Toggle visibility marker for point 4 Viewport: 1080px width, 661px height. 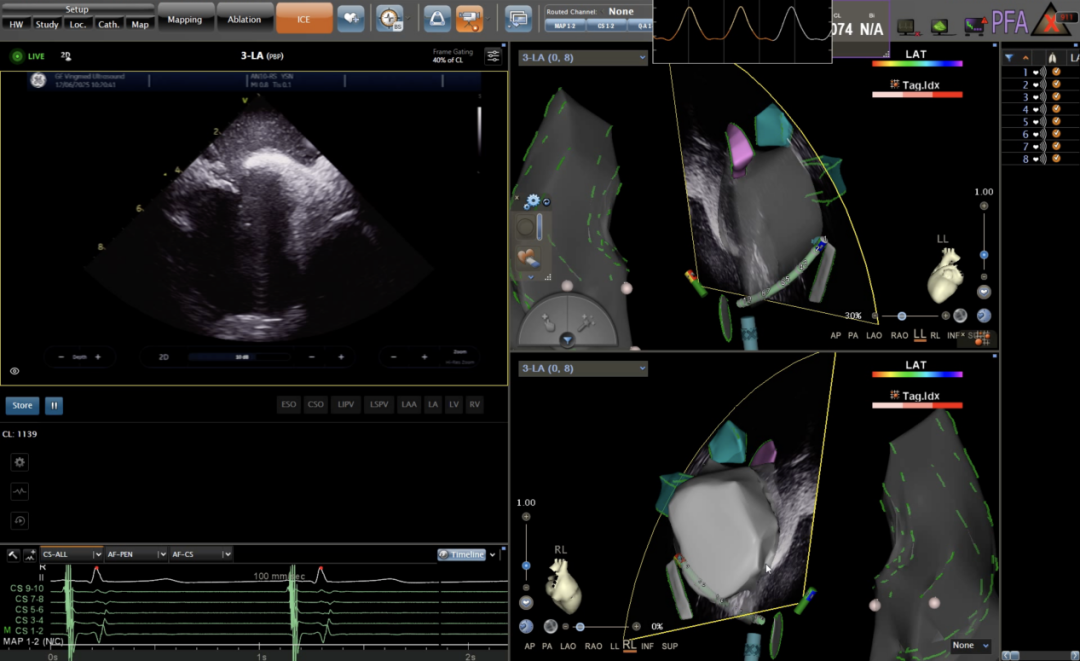point(1056,109)
